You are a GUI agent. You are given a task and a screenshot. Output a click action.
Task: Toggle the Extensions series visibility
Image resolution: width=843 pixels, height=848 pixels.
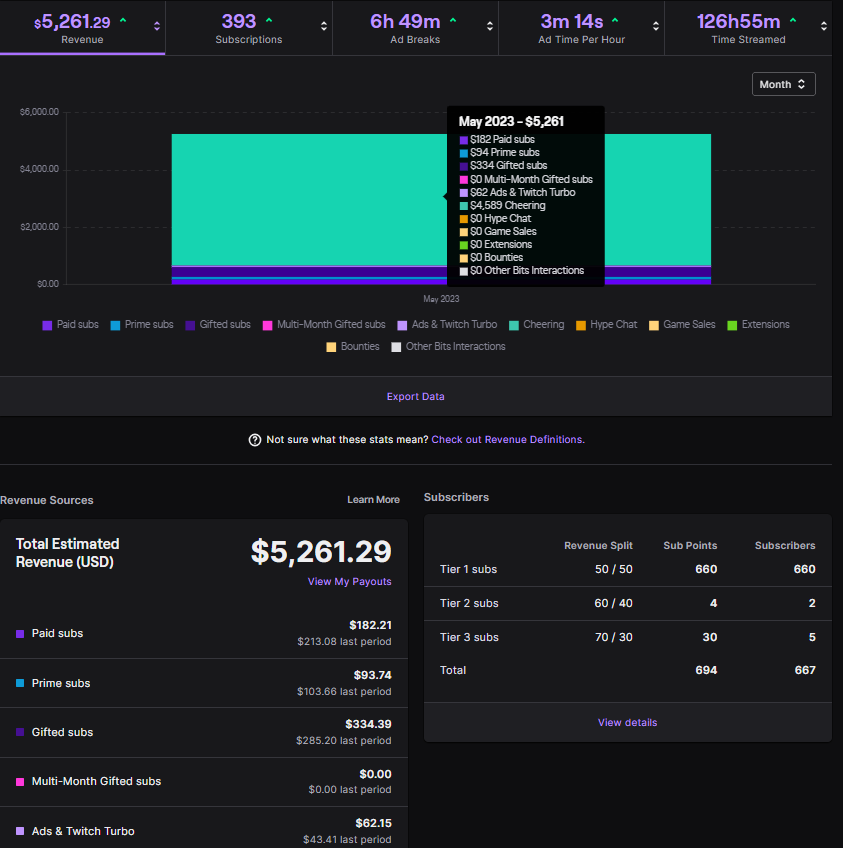click(x=730, y=324)
